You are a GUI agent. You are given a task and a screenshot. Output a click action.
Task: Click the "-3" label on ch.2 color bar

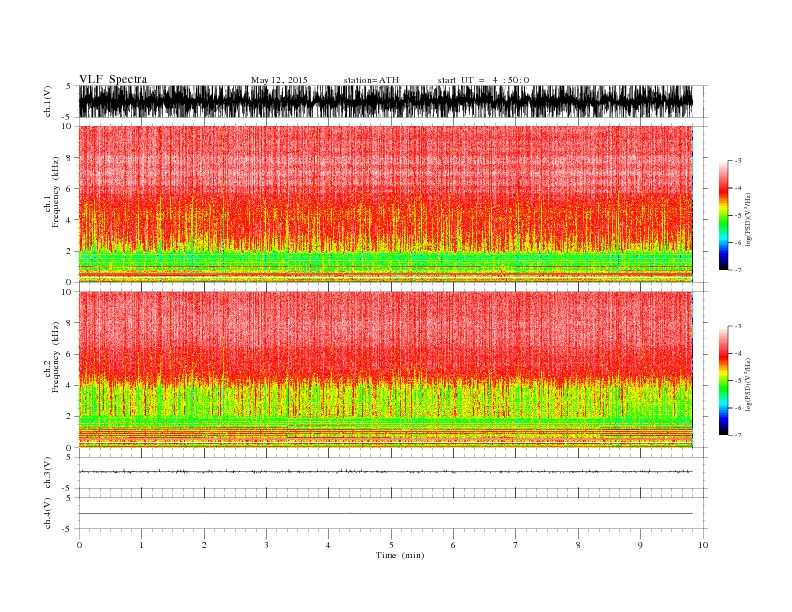coord(737,326)
